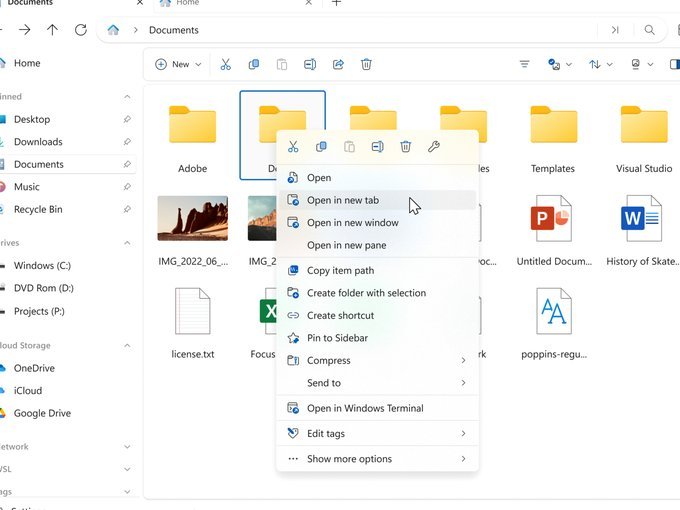
Task: Go to OneDrive in the sidebar
Action: click(34, 368)
